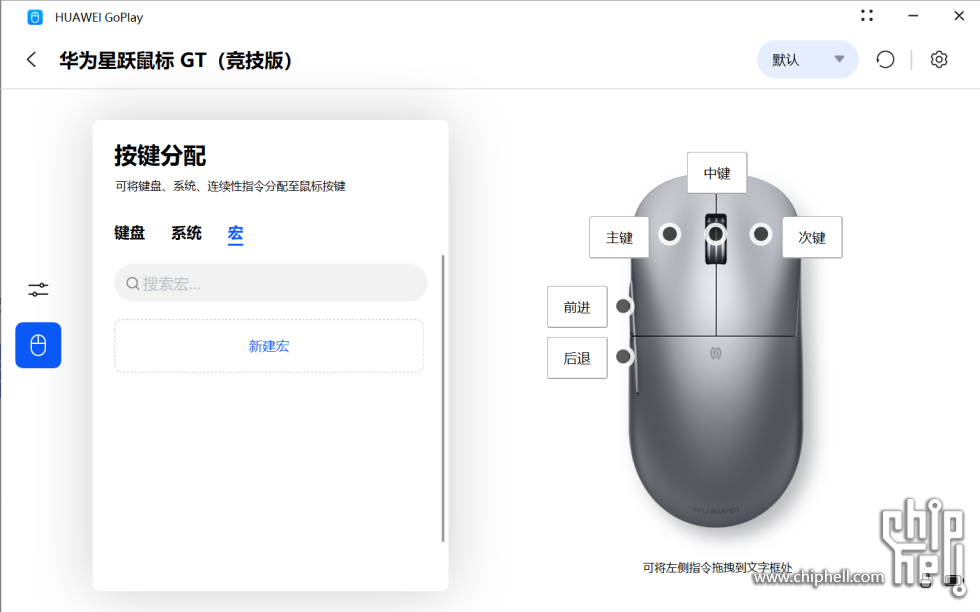Click the 可将键盘、系统、连续性指令分配至鼠标按键 description

[230, 186]
